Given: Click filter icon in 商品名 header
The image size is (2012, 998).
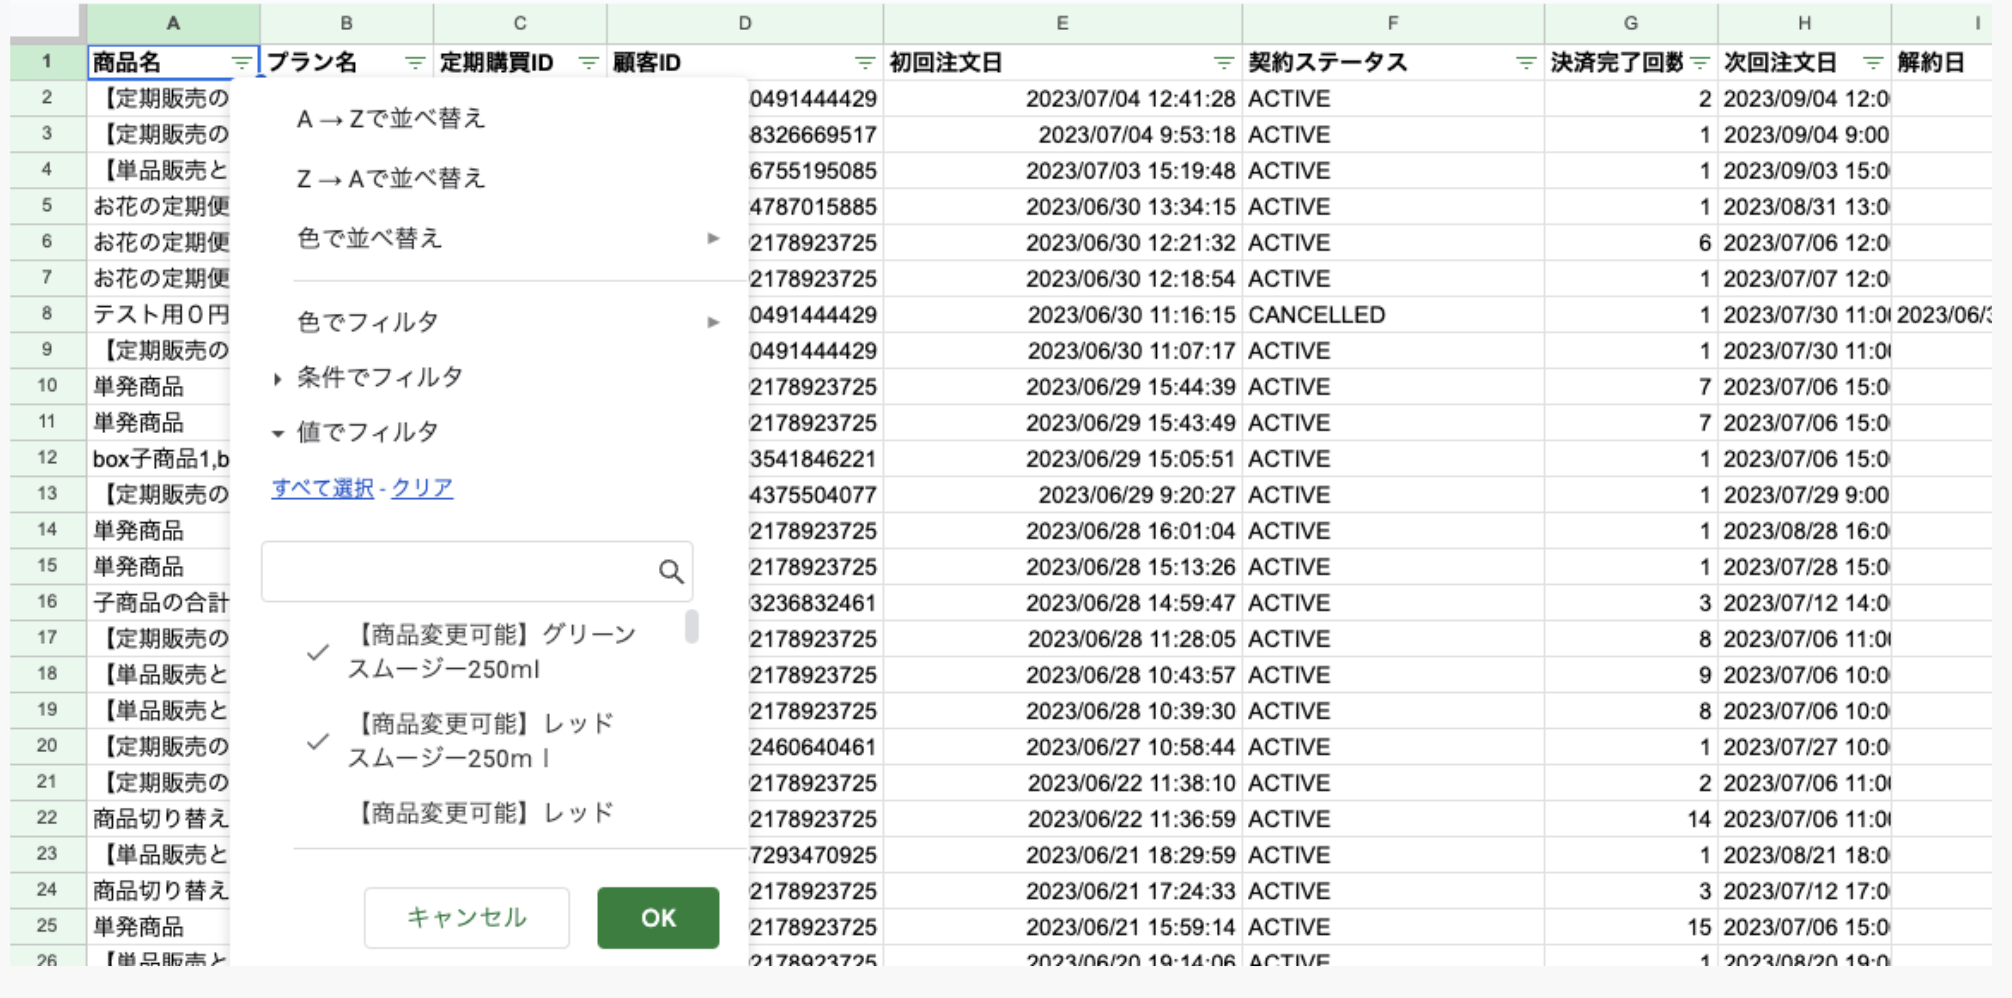Looking at the screenshot, I should coord(241,63).
